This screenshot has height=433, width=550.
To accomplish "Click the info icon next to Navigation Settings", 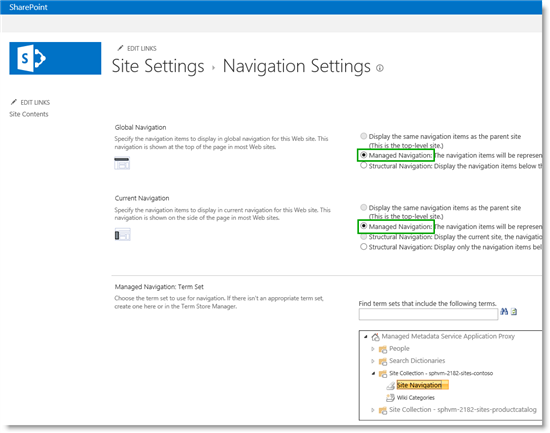I will 380,68.
